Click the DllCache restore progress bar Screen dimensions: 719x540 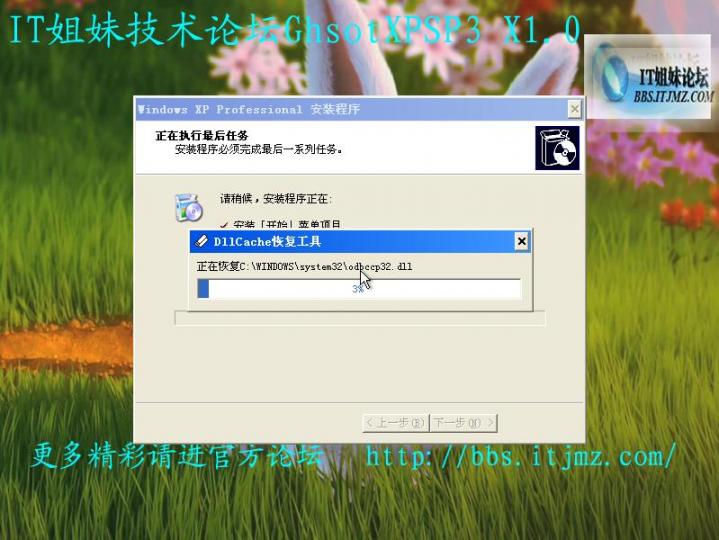(359, 289)
